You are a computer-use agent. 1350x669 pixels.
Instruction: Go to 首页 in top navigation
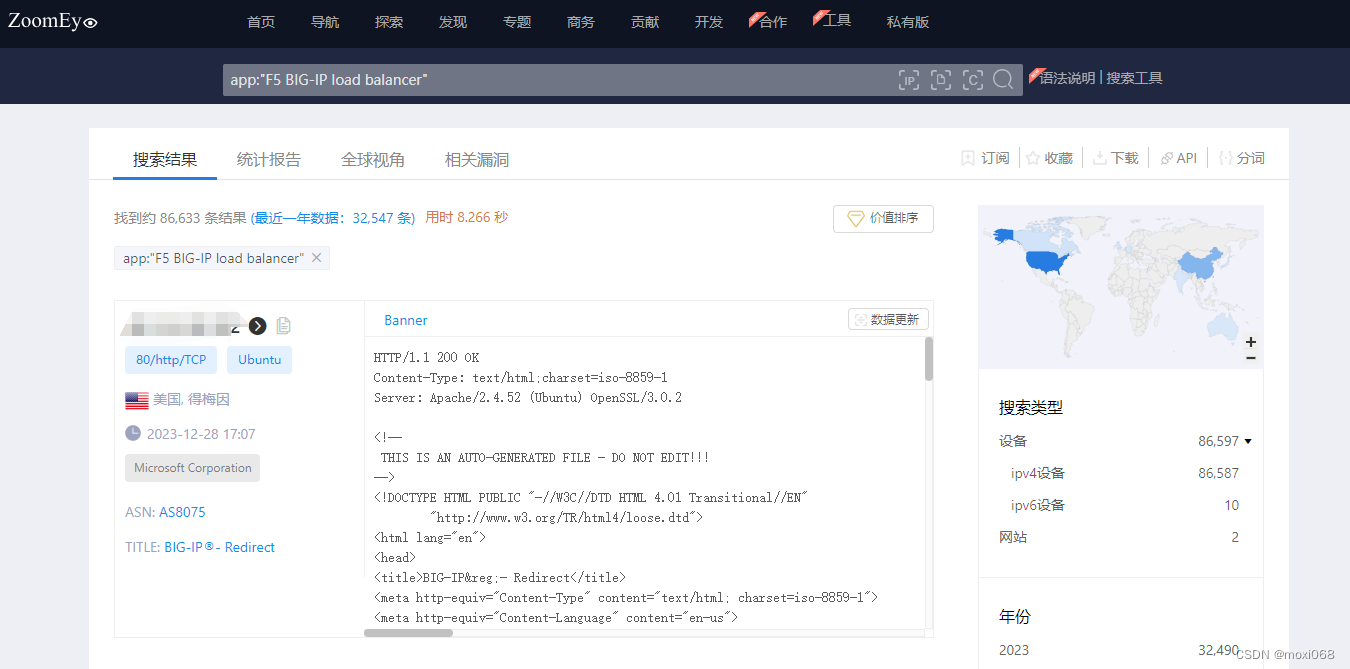tap(261, 22)
